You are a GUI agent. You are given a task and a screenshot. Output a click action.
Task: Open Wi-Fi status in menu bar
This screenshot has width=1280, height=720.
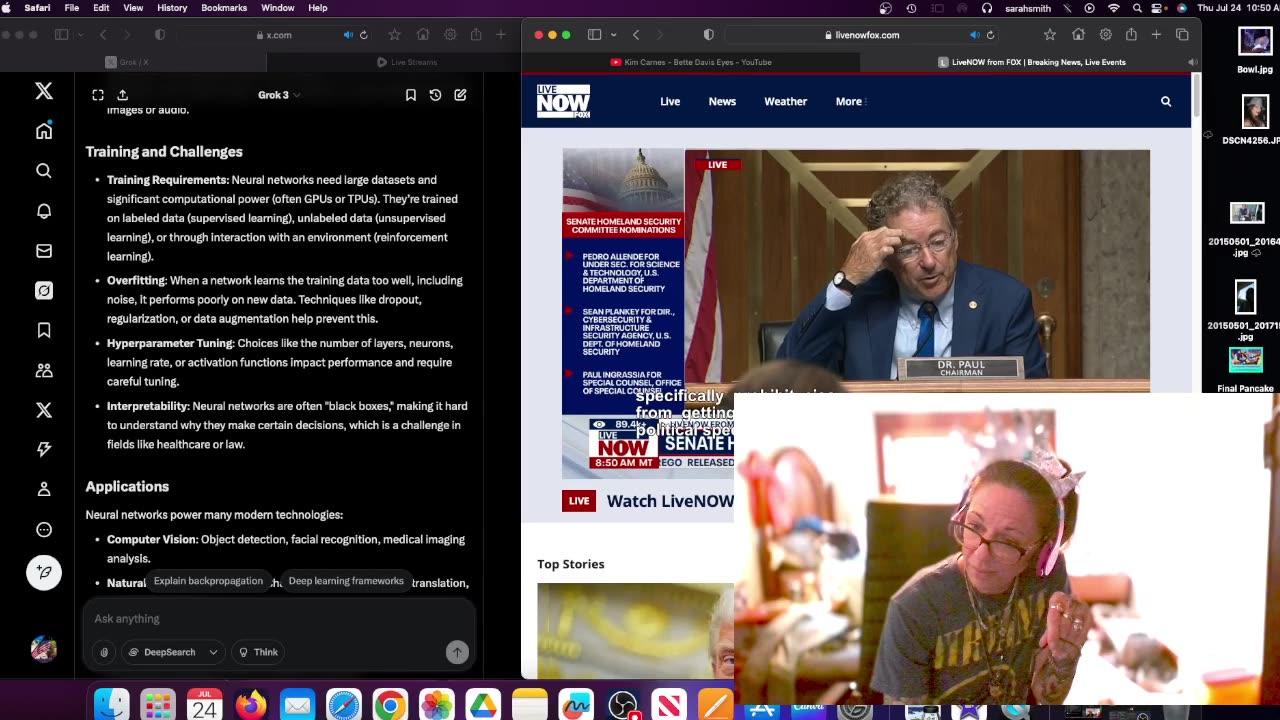pos(1114,8)
